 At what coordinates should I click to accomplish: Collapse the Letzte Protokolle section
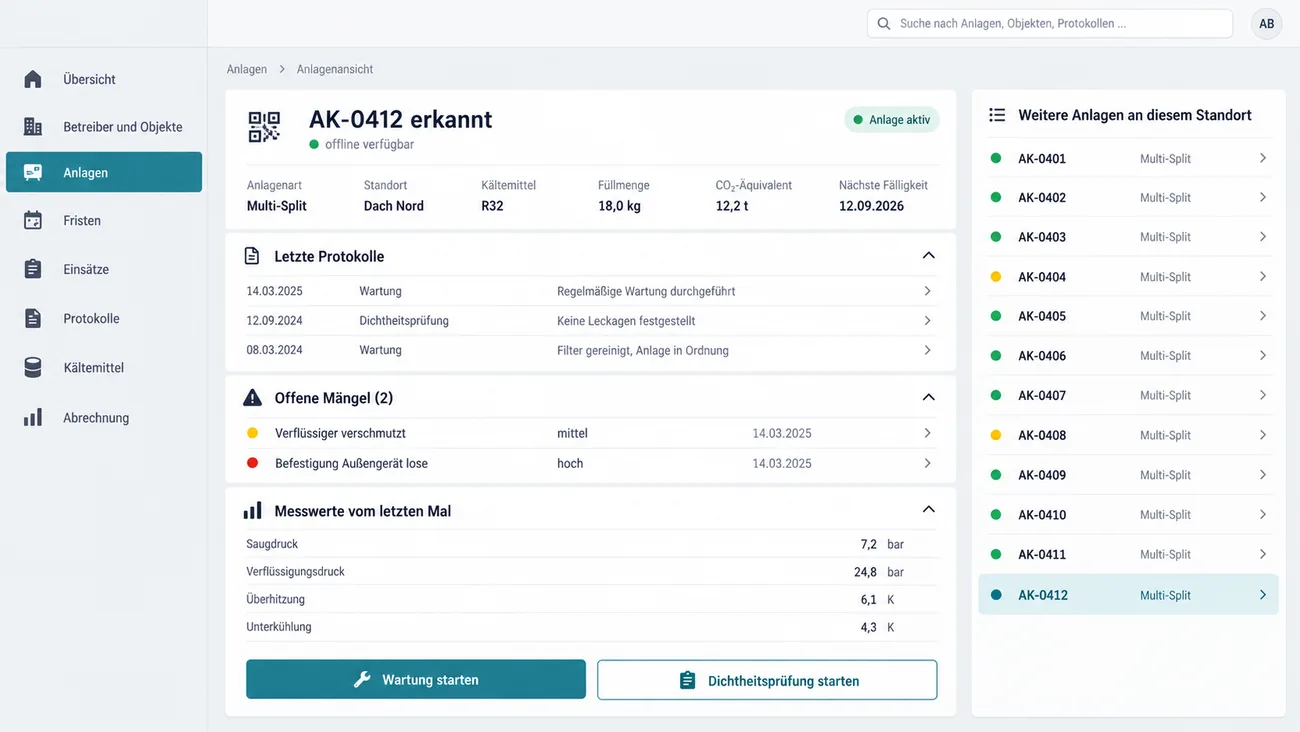(928, 256)
